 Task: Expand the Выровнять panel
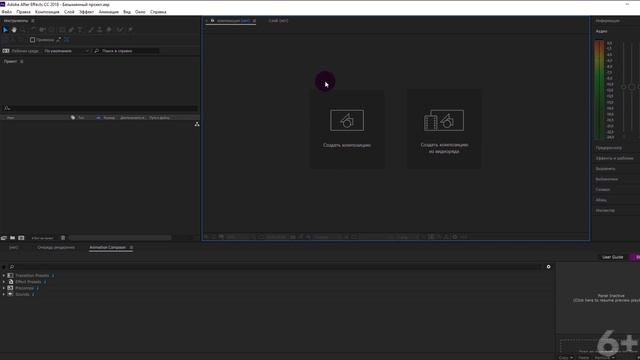point(605,169)
